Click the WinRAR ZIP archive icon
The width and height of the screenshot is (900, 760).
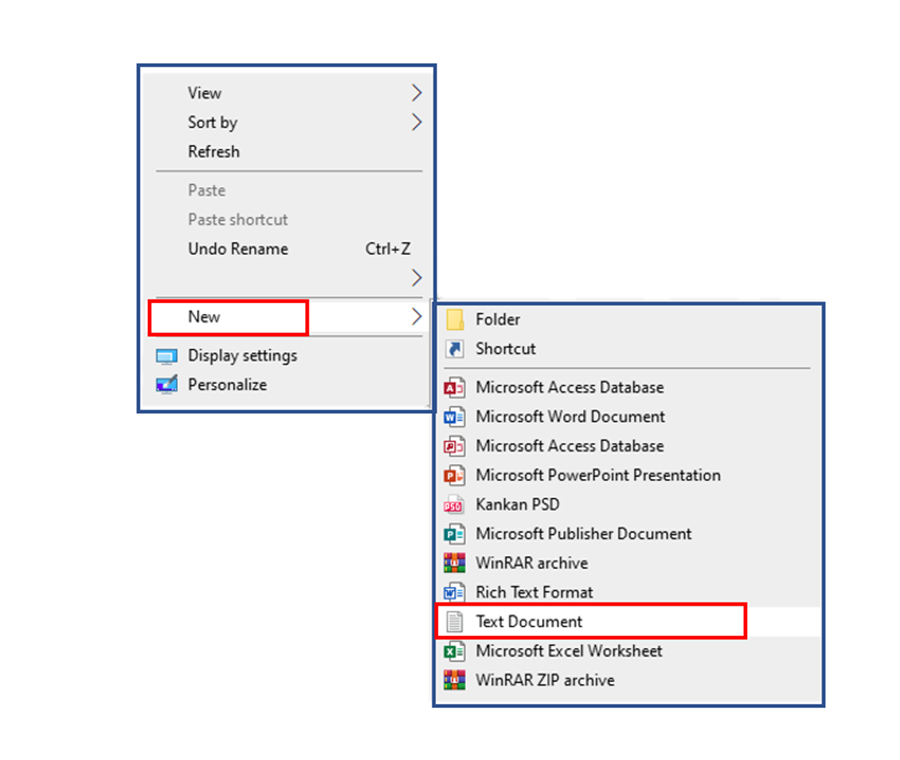click(454, 680)
